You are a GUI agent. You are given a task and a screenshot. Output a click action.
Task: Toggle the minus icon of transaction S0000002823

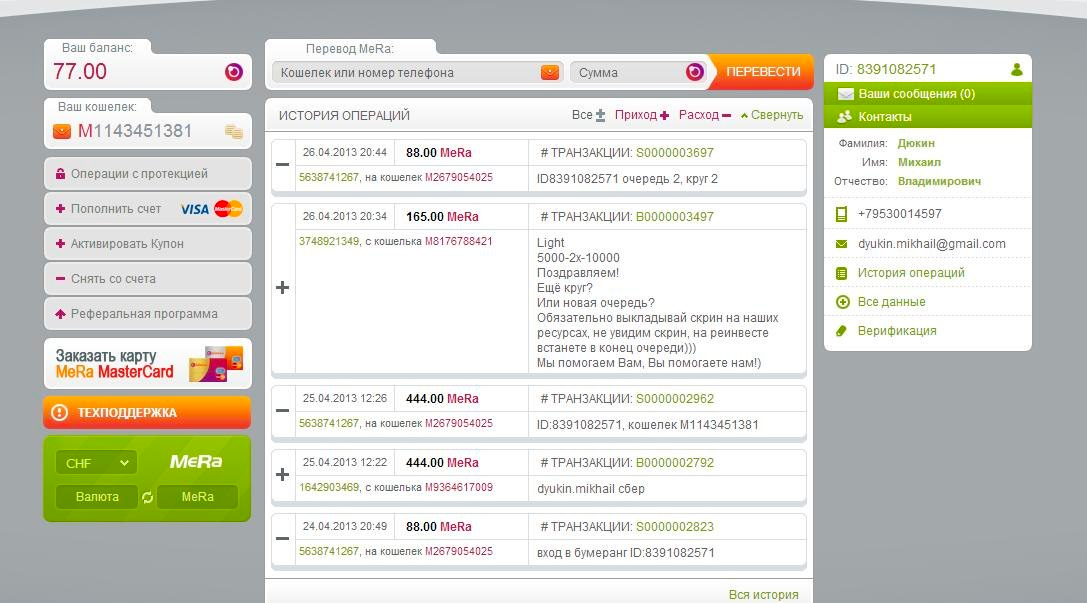pos(283,539)
